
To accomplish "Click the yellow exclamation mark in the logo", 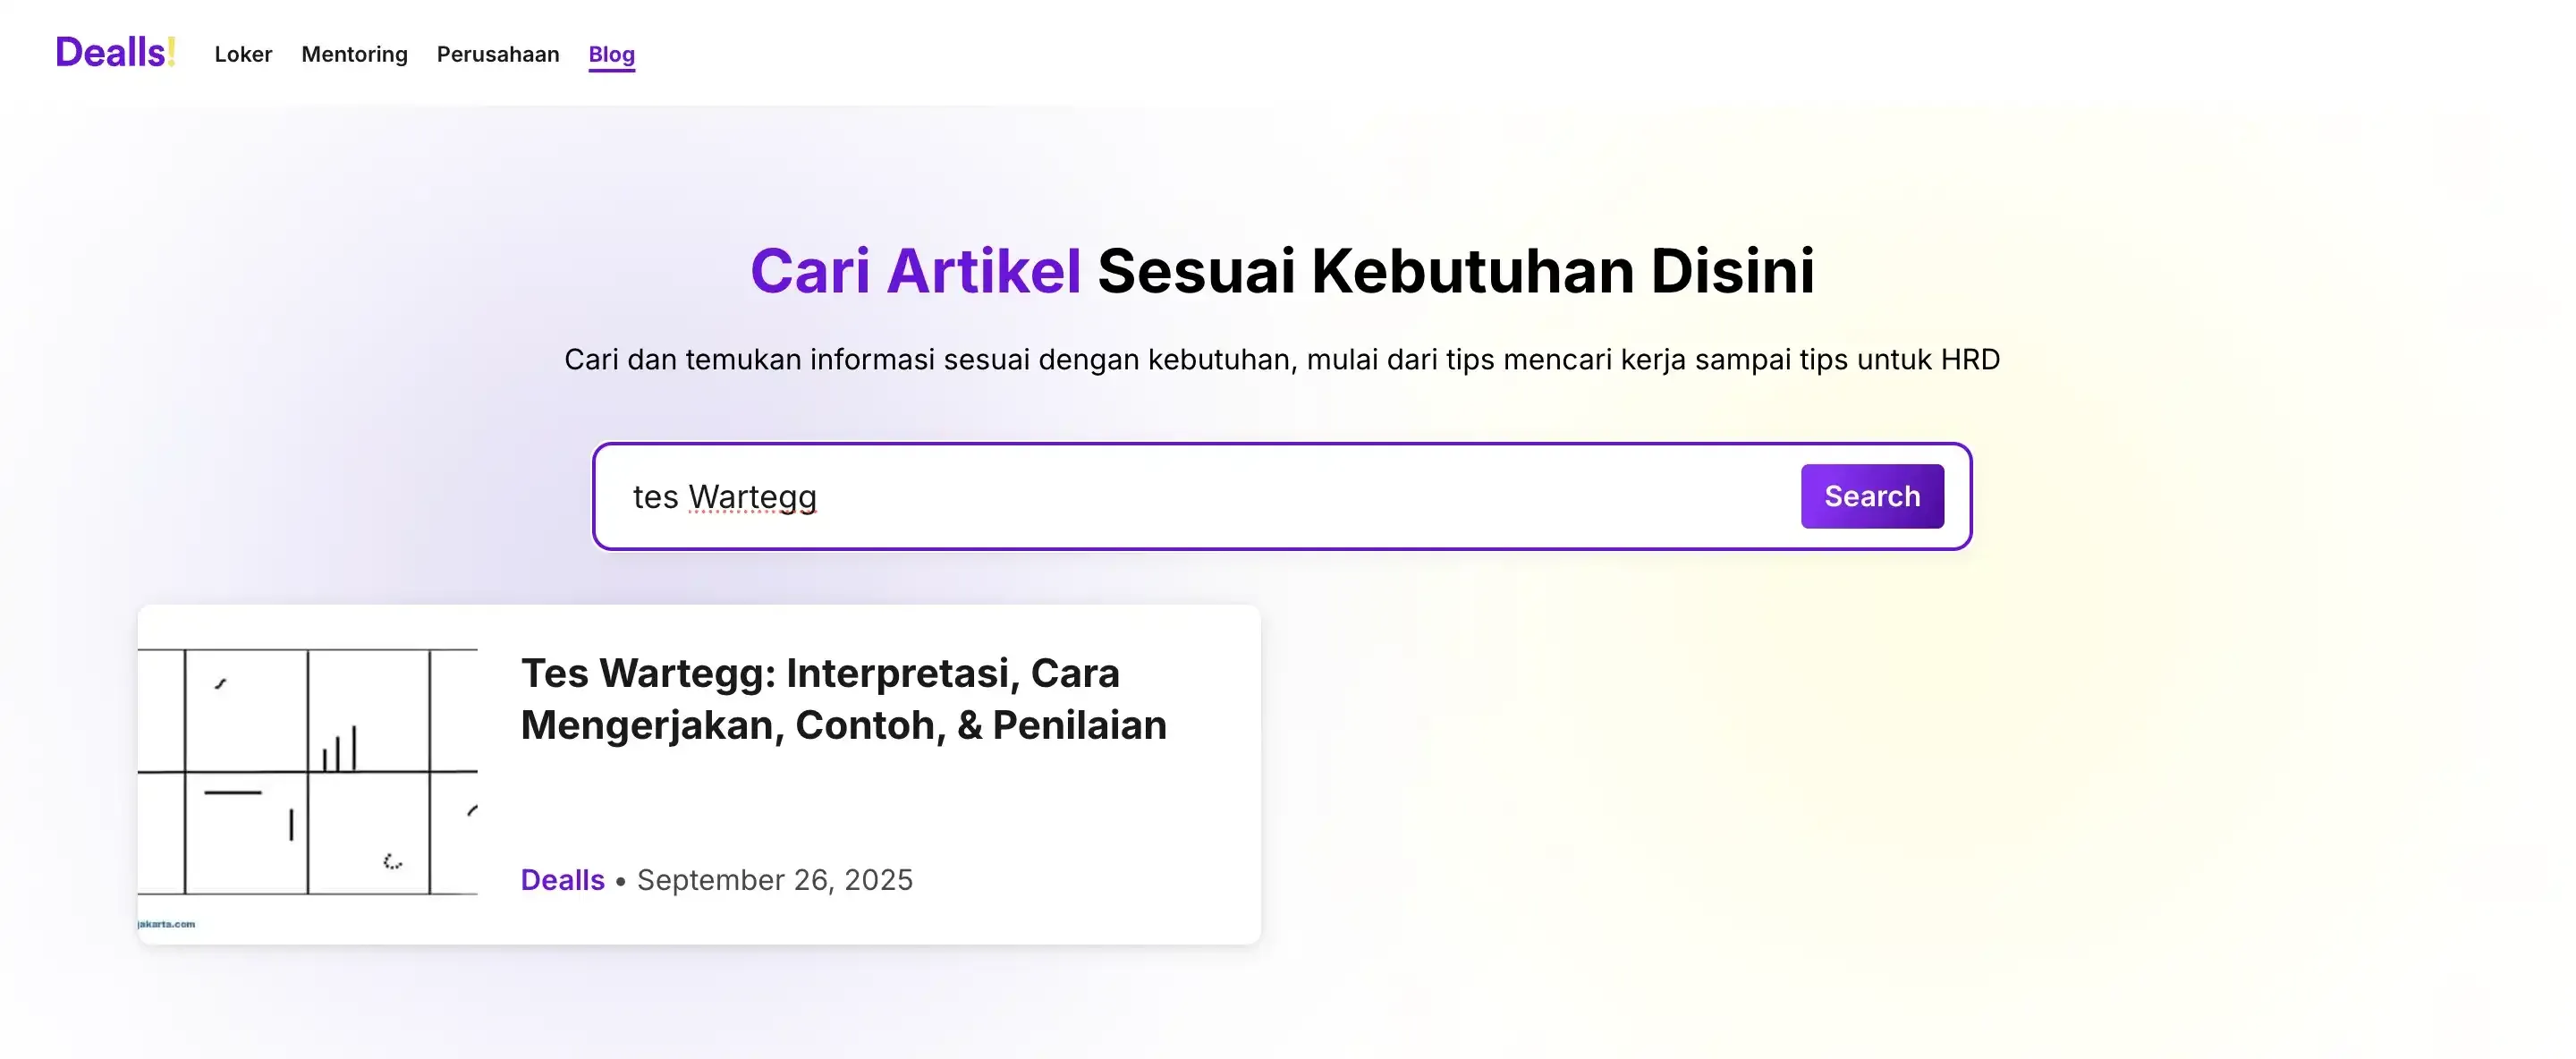I will click(x=170, y=52).
